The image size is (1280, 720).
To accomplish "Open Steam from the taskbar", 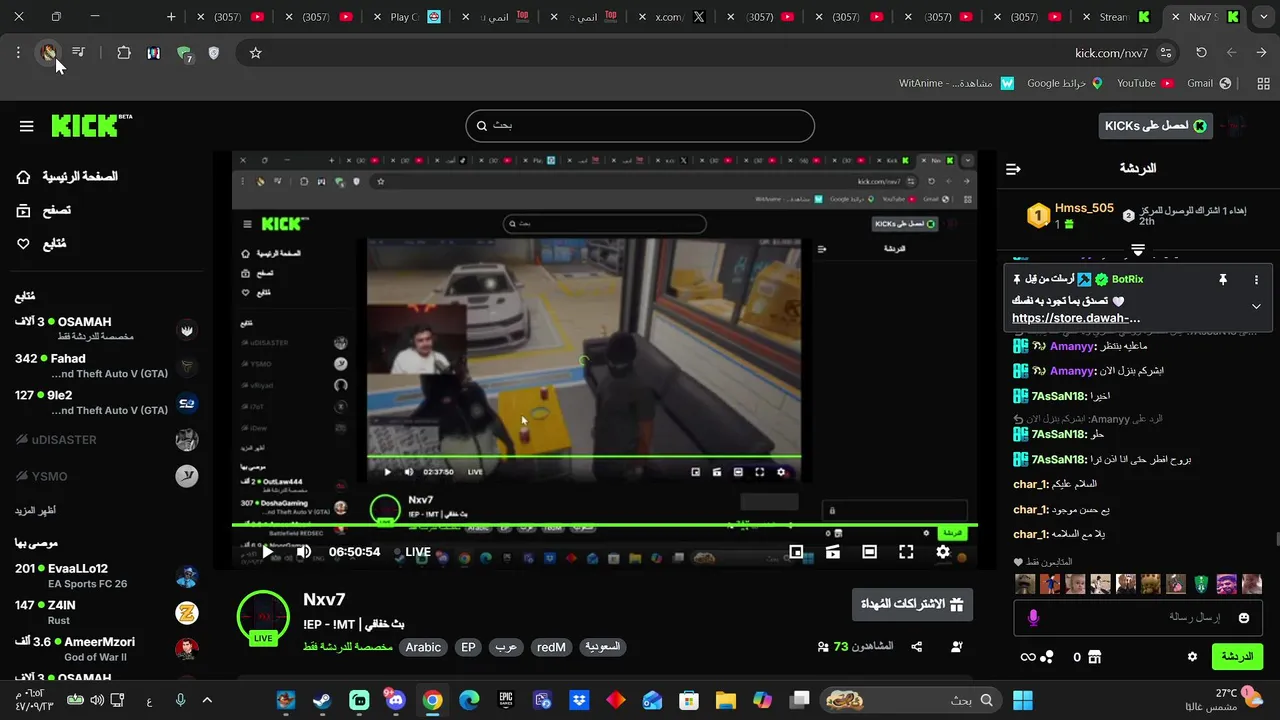I will [x=323, y=700].
